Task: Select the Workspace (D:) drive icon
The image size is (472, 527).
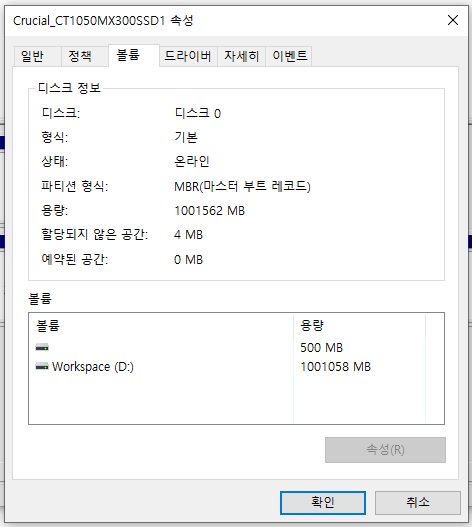Action: tap(42, 367)
